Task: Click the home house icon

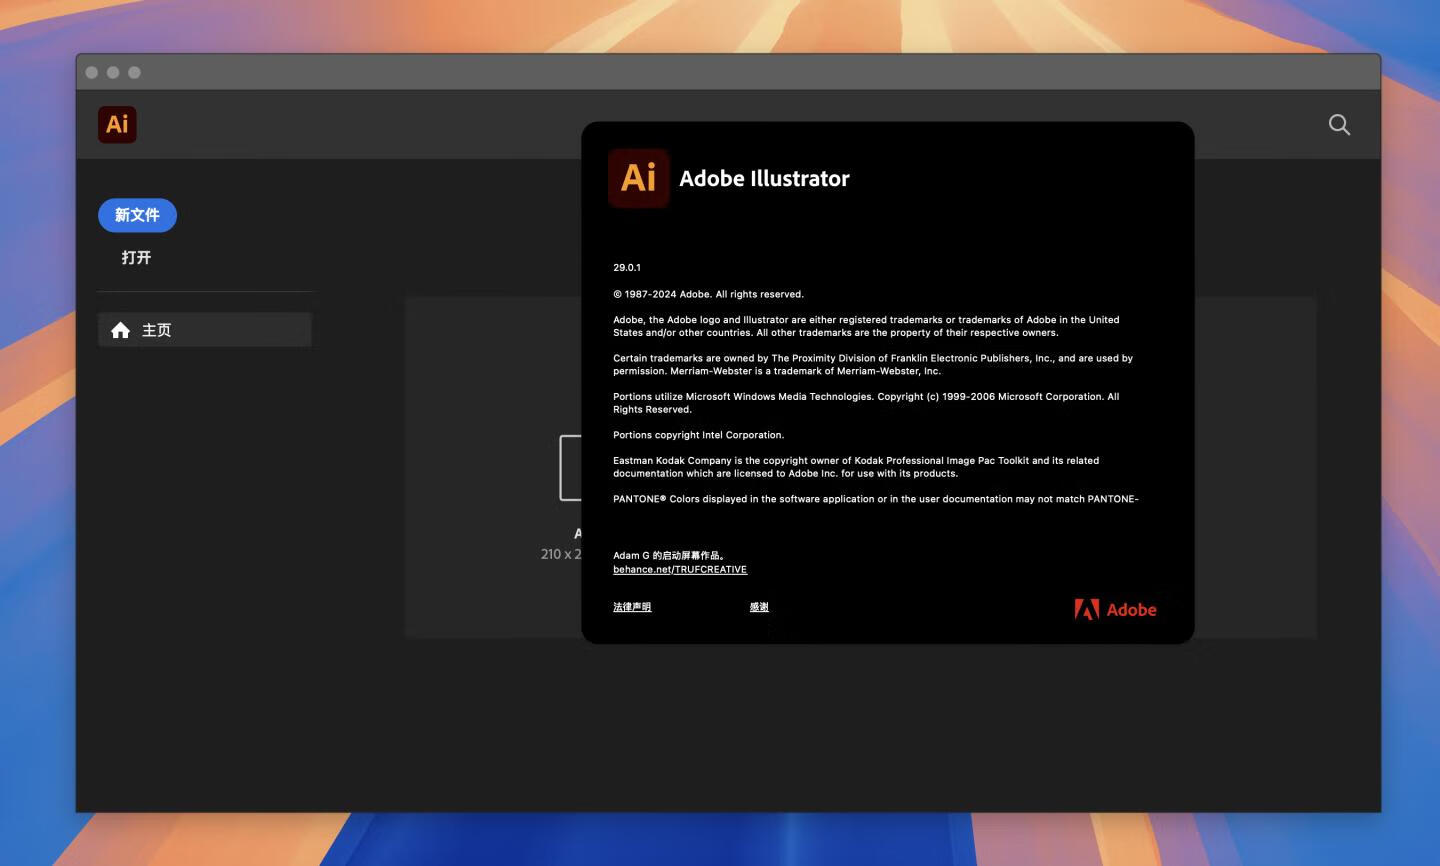Action: pyautogui.click(x=120, y=330)
